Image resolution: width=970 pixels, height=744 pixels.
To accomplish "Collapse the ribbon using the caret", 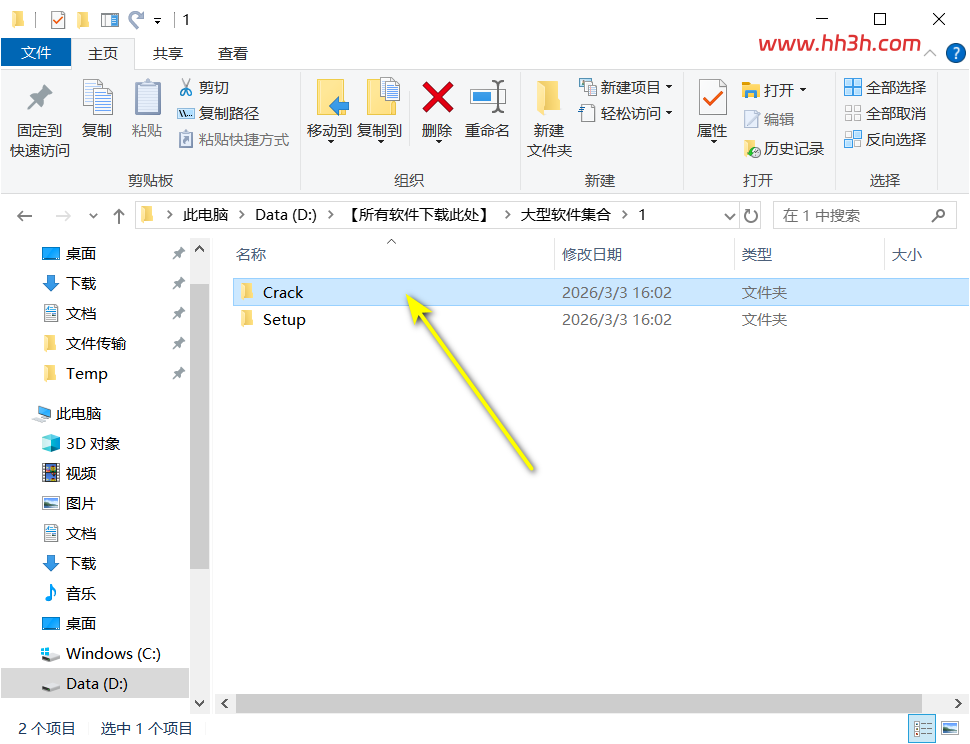I will (x=930, y=53).
